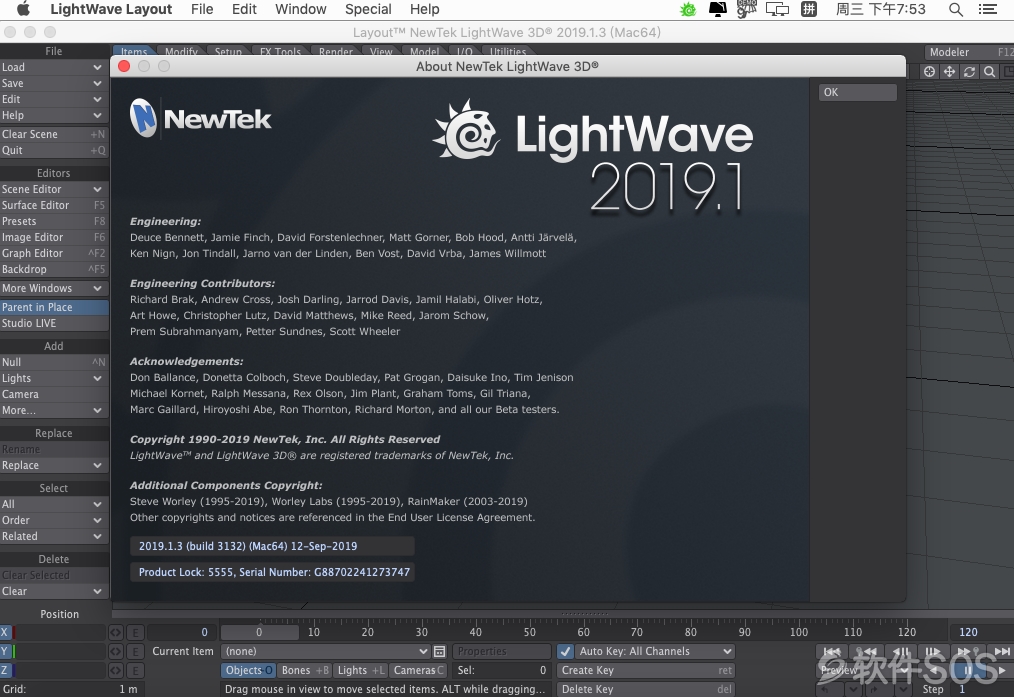Viewport: 1014px width, 697px height.
Task: Click the Z channel envelope E button
Action: click(x=136, y=670)
